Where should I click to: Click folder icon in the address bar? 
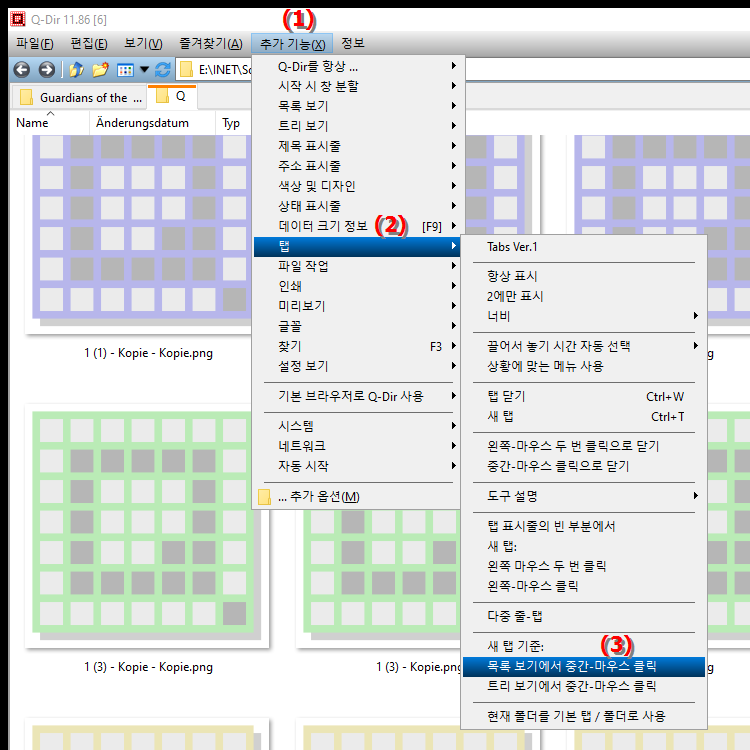[x=186, y=70]
